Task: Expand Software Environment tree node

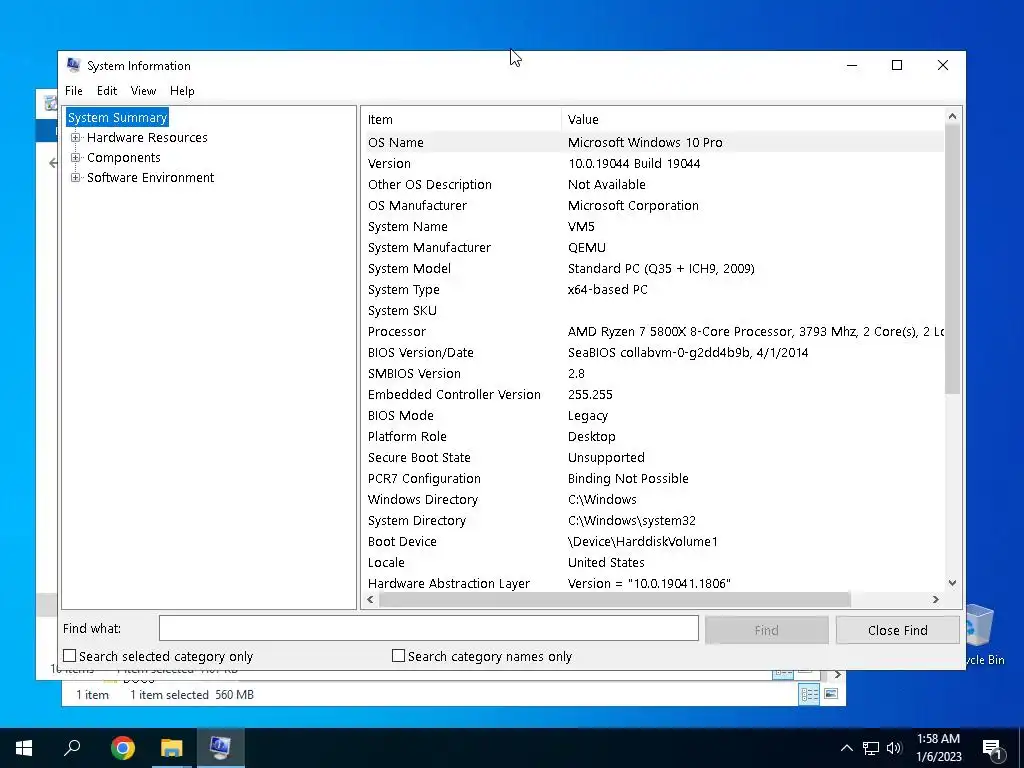Action: [76, 178]
